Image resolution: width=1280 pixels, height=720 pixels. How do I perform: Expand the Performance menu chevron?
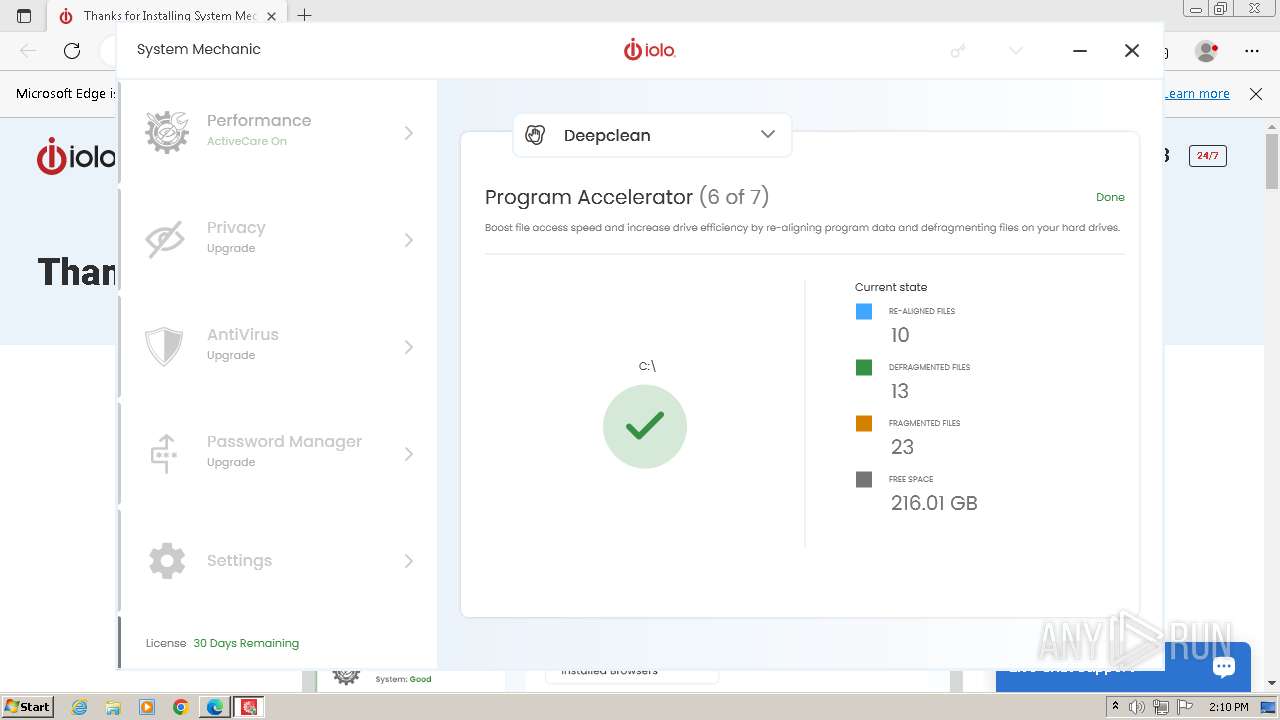[x=408, y=133]
